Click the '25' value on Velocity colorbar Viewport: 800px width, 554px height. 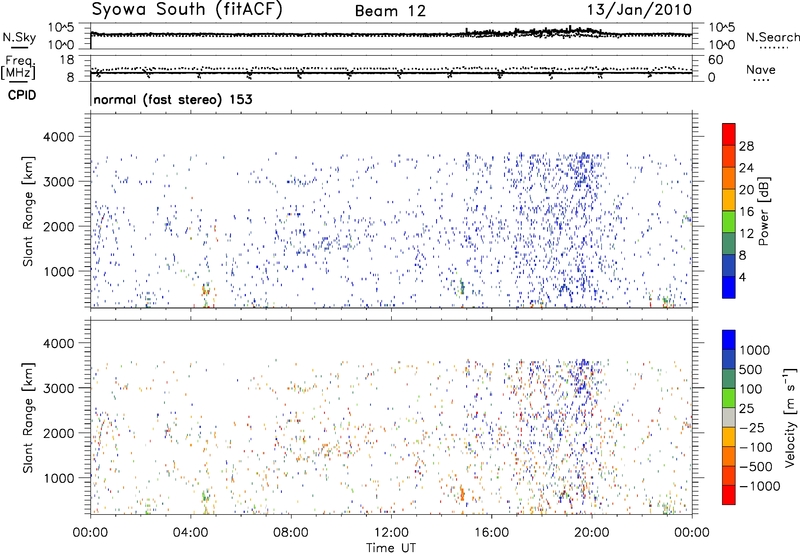click(748, 408)
